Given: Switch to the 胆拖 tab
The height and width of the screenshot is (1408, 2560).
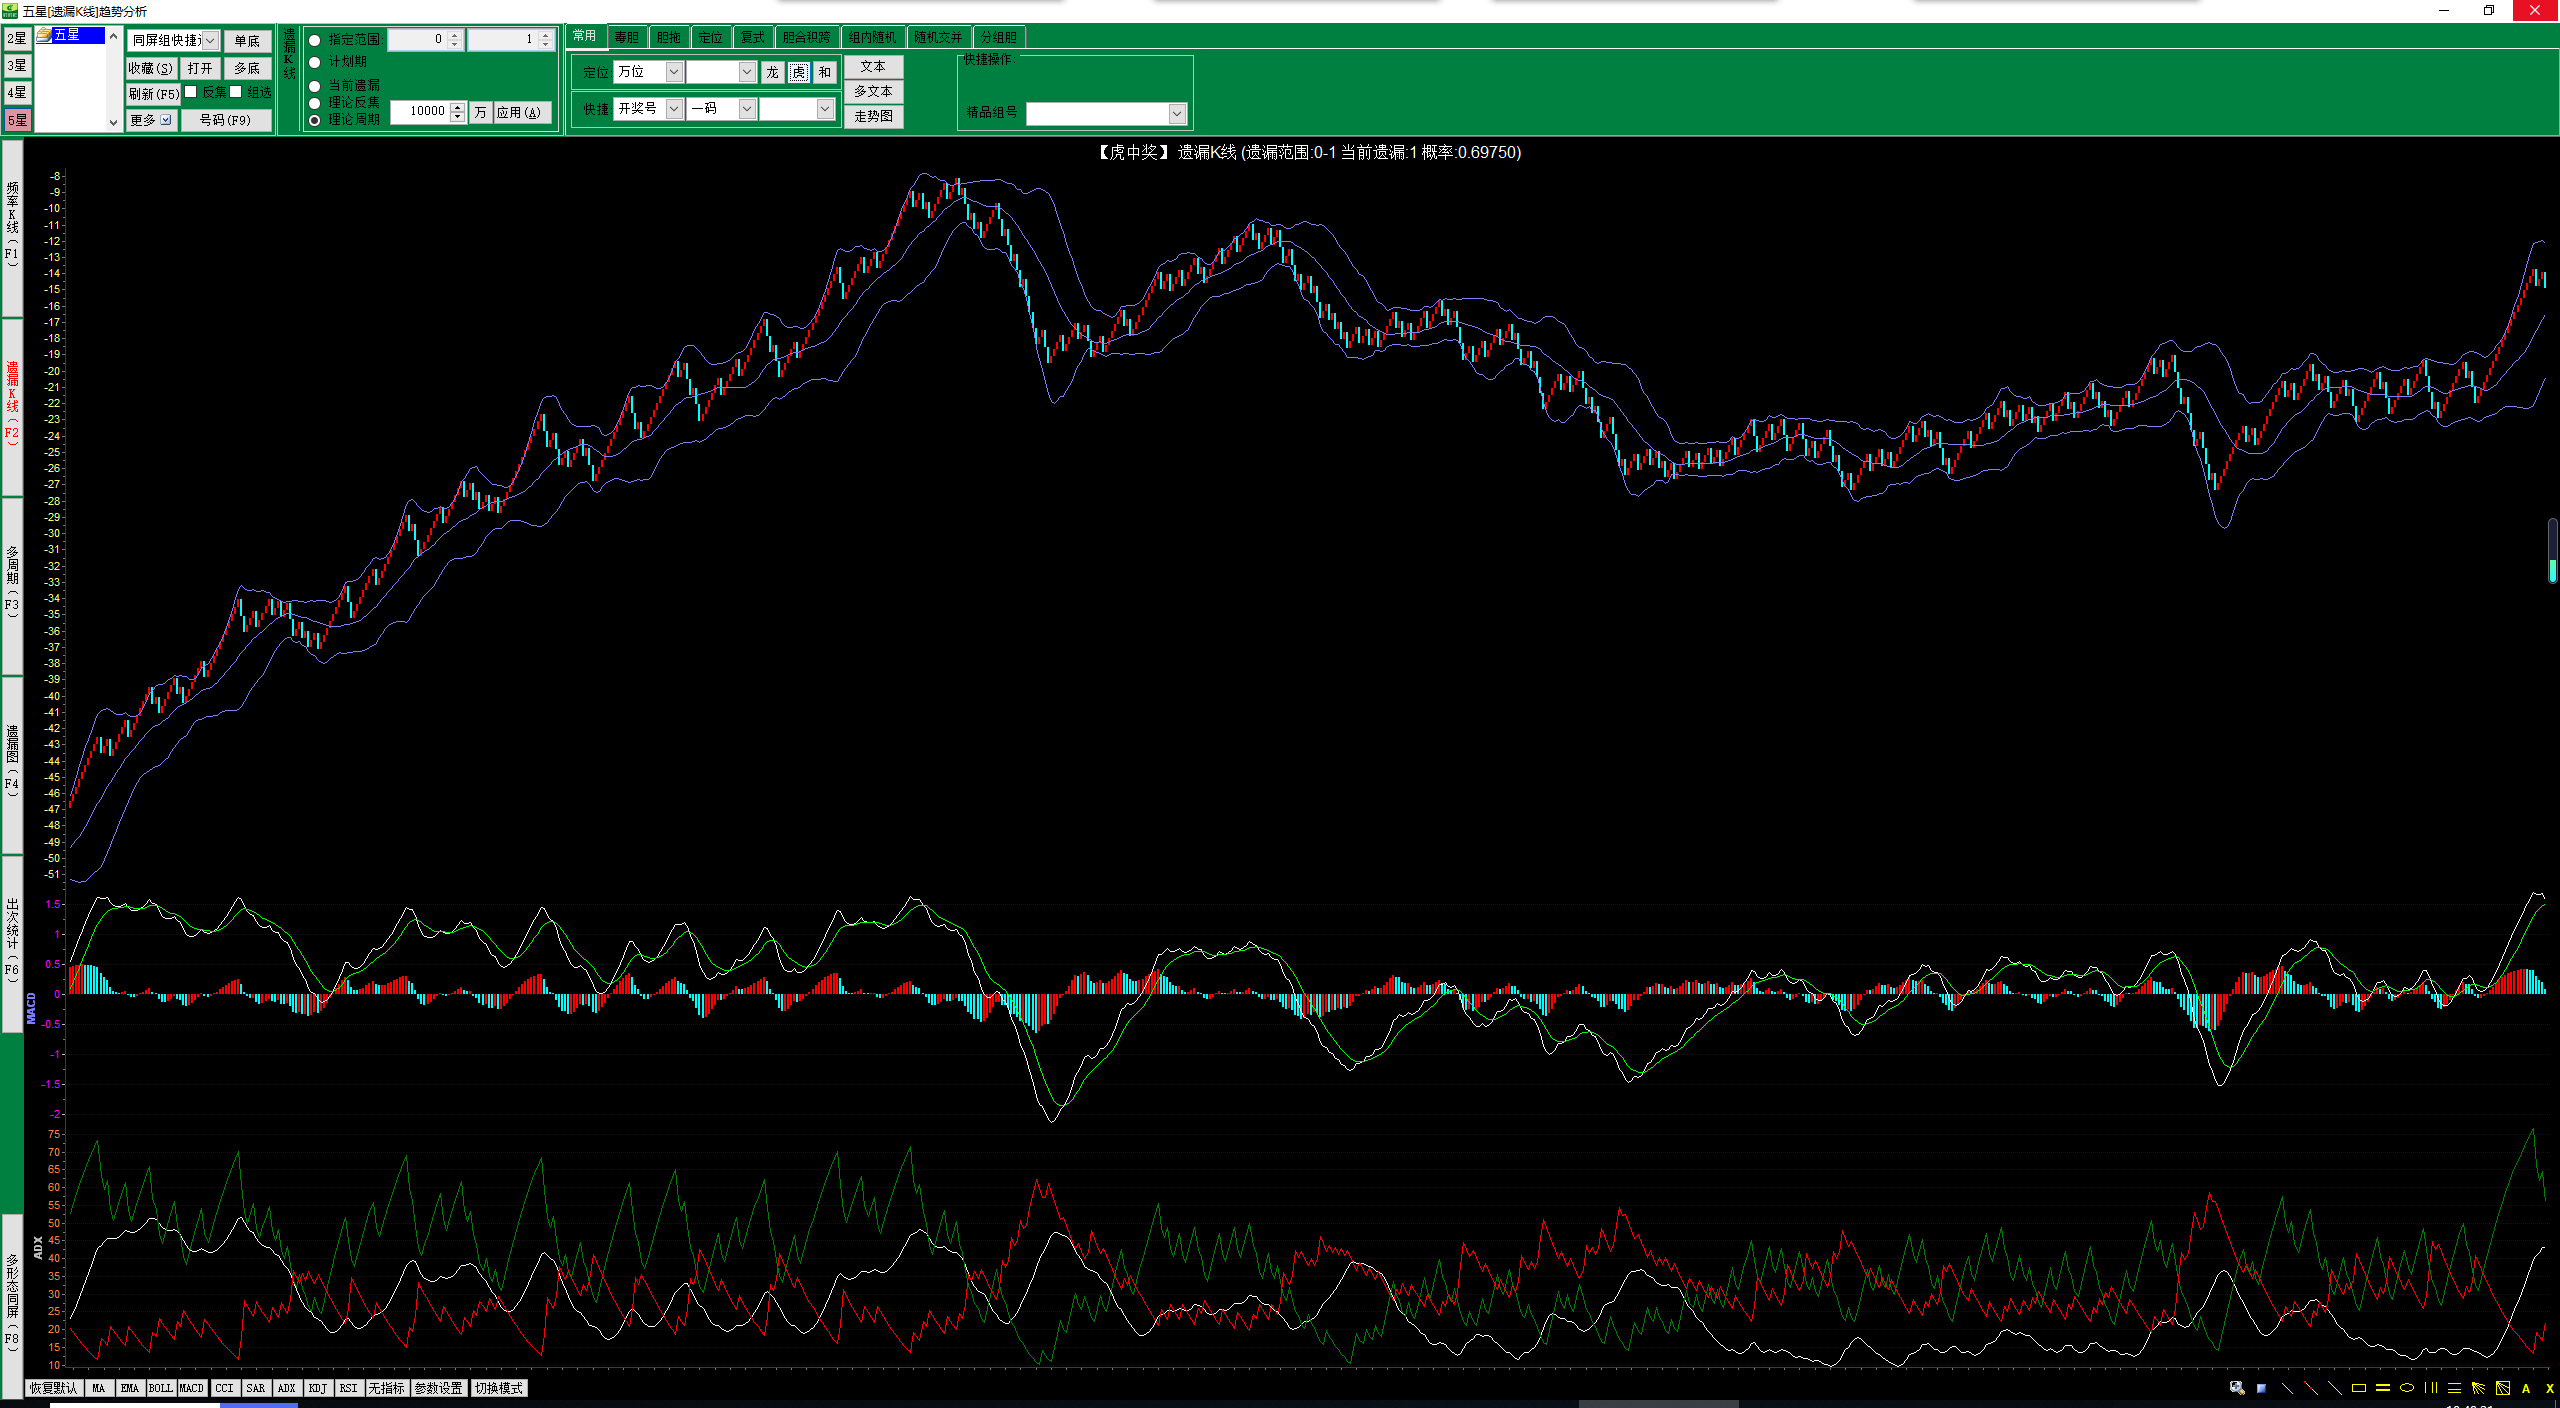Looking at the screenshot, I should point(668,37).
